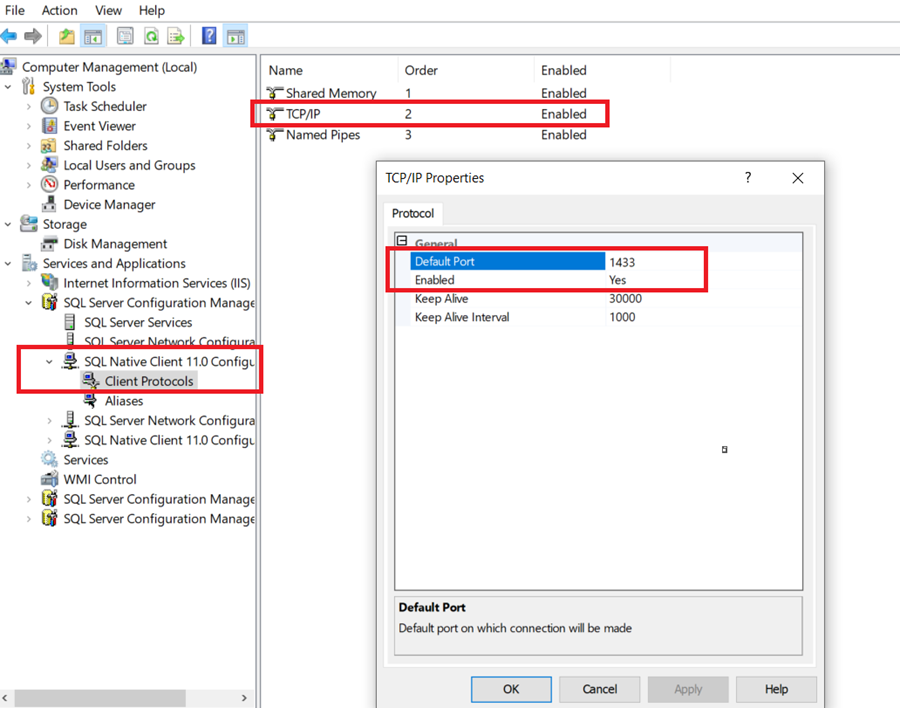Image resolution: width=900 pixels, height=708 pixels.
Task: Select the TCP/IP row in protocol list
Action: pos(430,114)
